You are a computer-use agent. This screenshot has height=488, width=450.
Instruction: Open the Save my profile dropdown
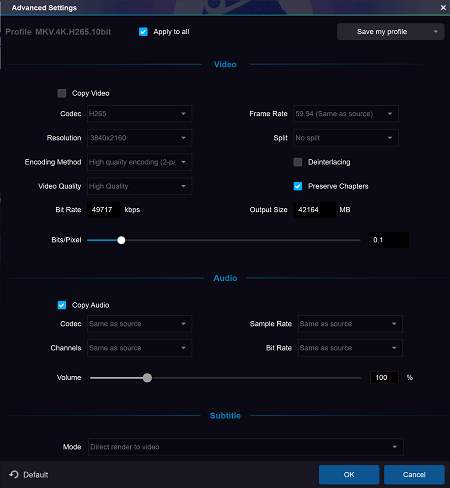point(390,32)
